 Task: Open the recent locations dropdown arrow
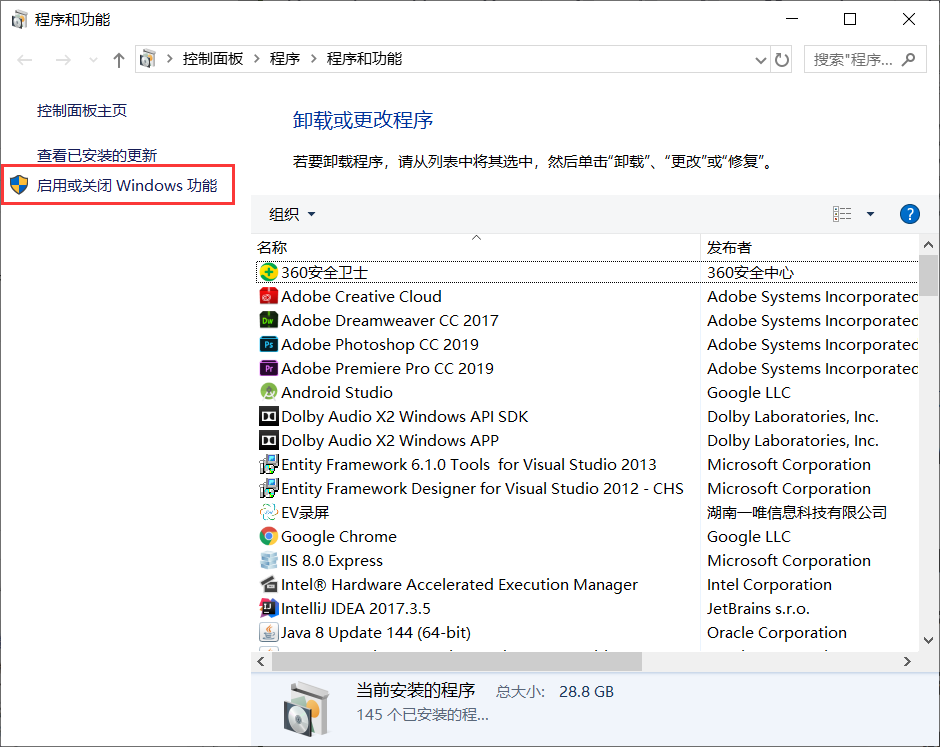click(x=93, y=59)
